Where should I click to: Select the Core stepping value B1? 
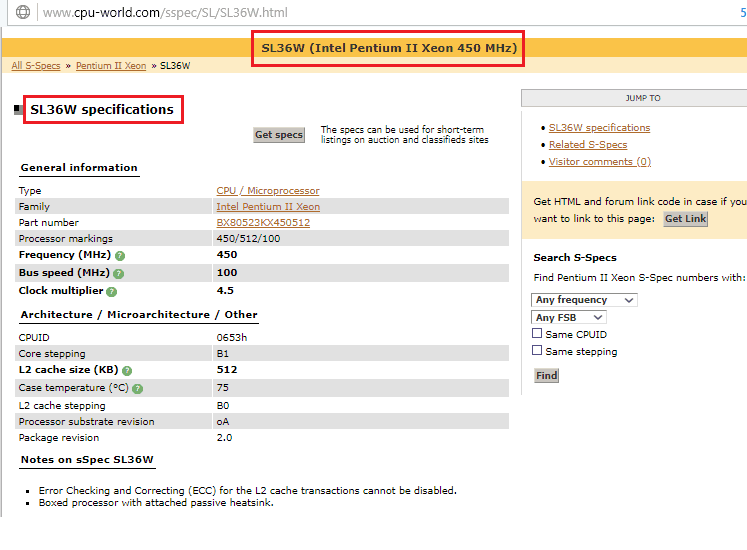click(222, 354)
